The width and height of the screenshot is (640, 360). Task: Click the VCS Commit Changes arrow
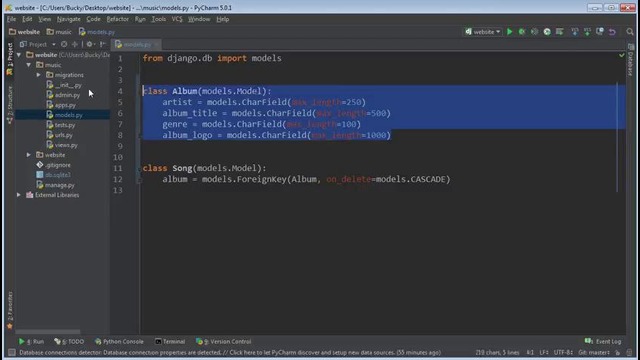(587, 32)
